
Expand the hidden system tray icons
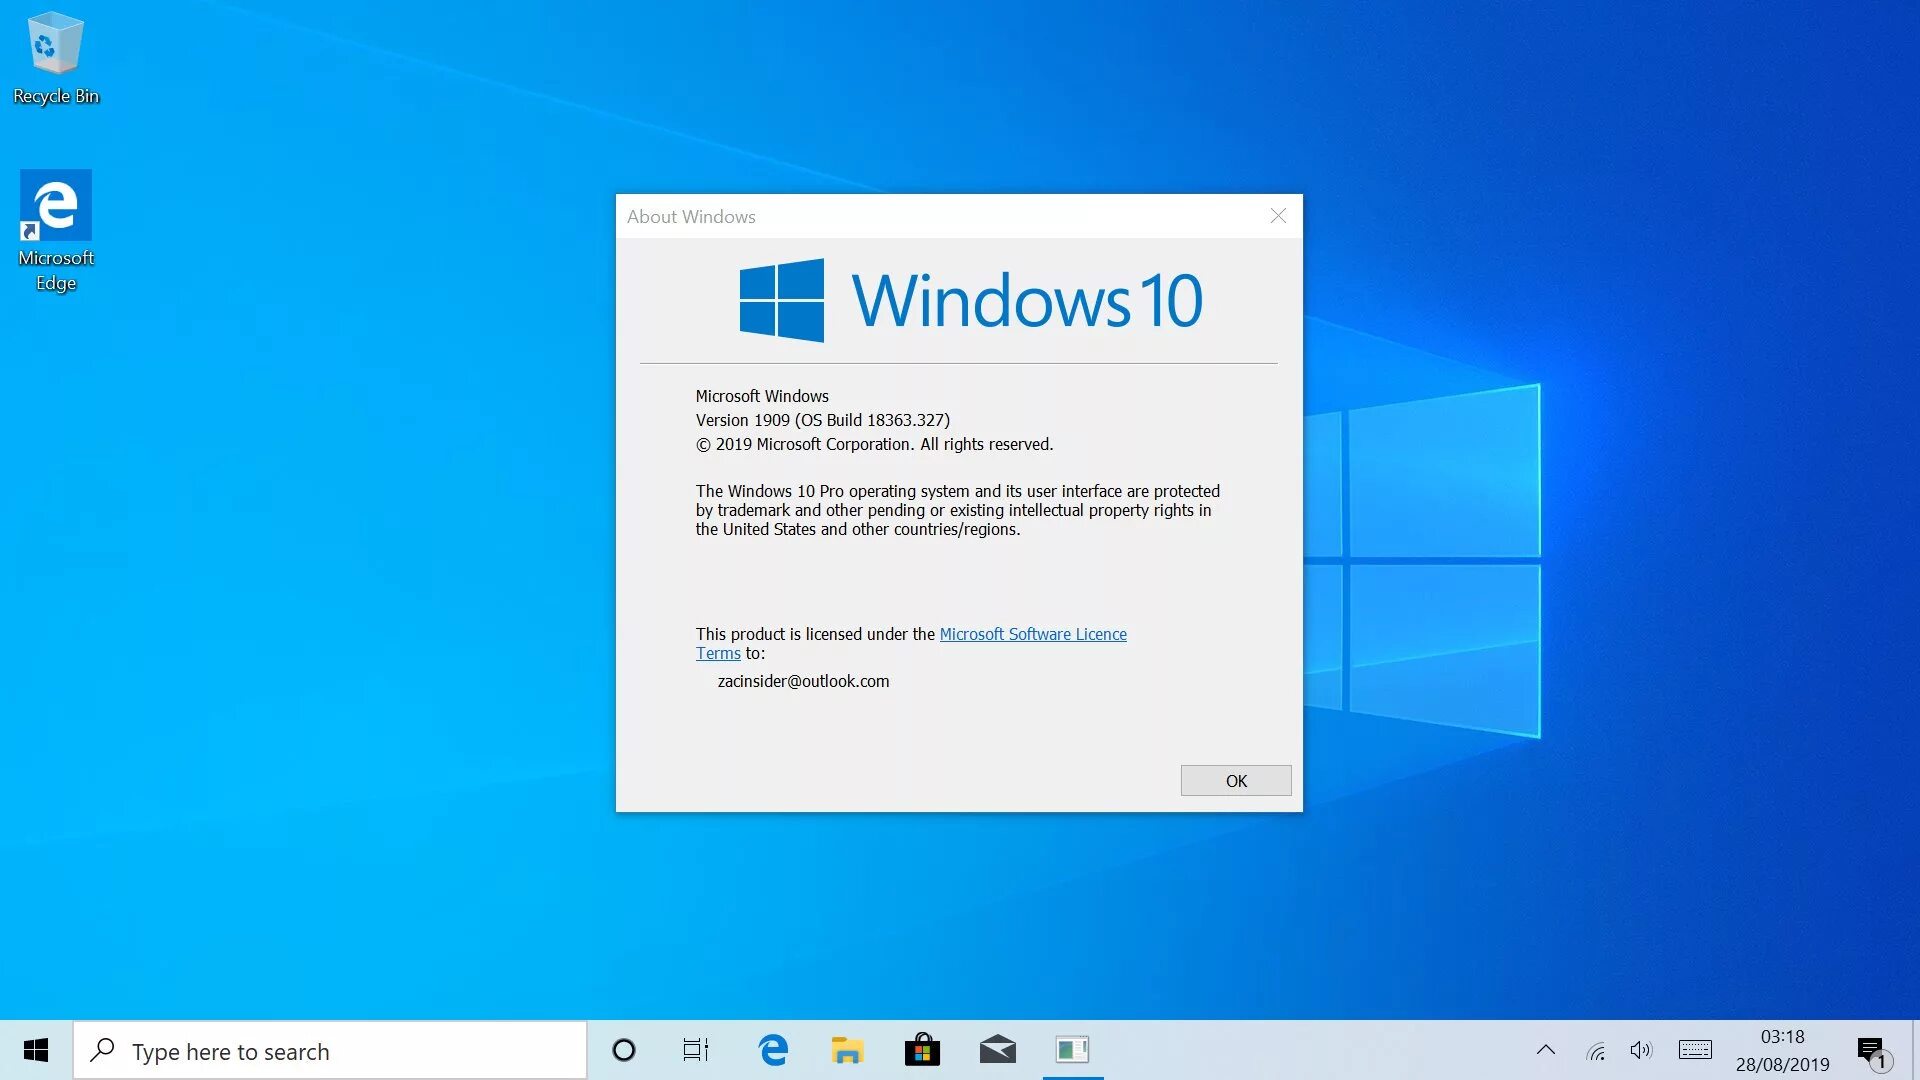click(x=1546, y=1050)
